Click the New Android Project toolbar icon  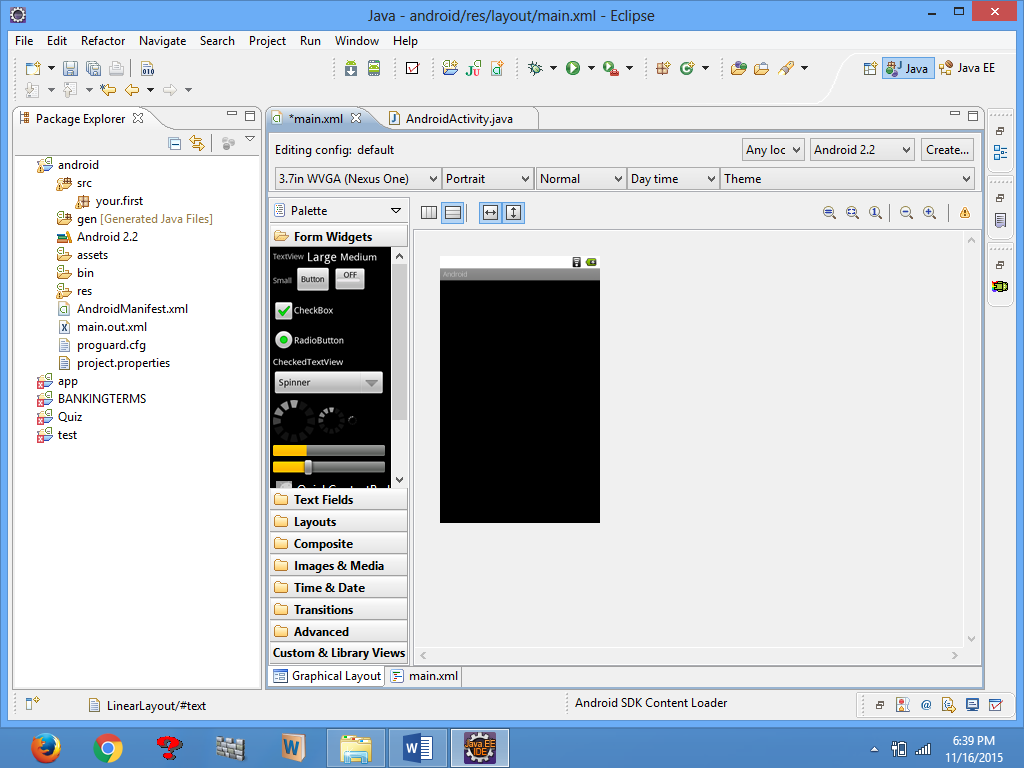point(448,68)
